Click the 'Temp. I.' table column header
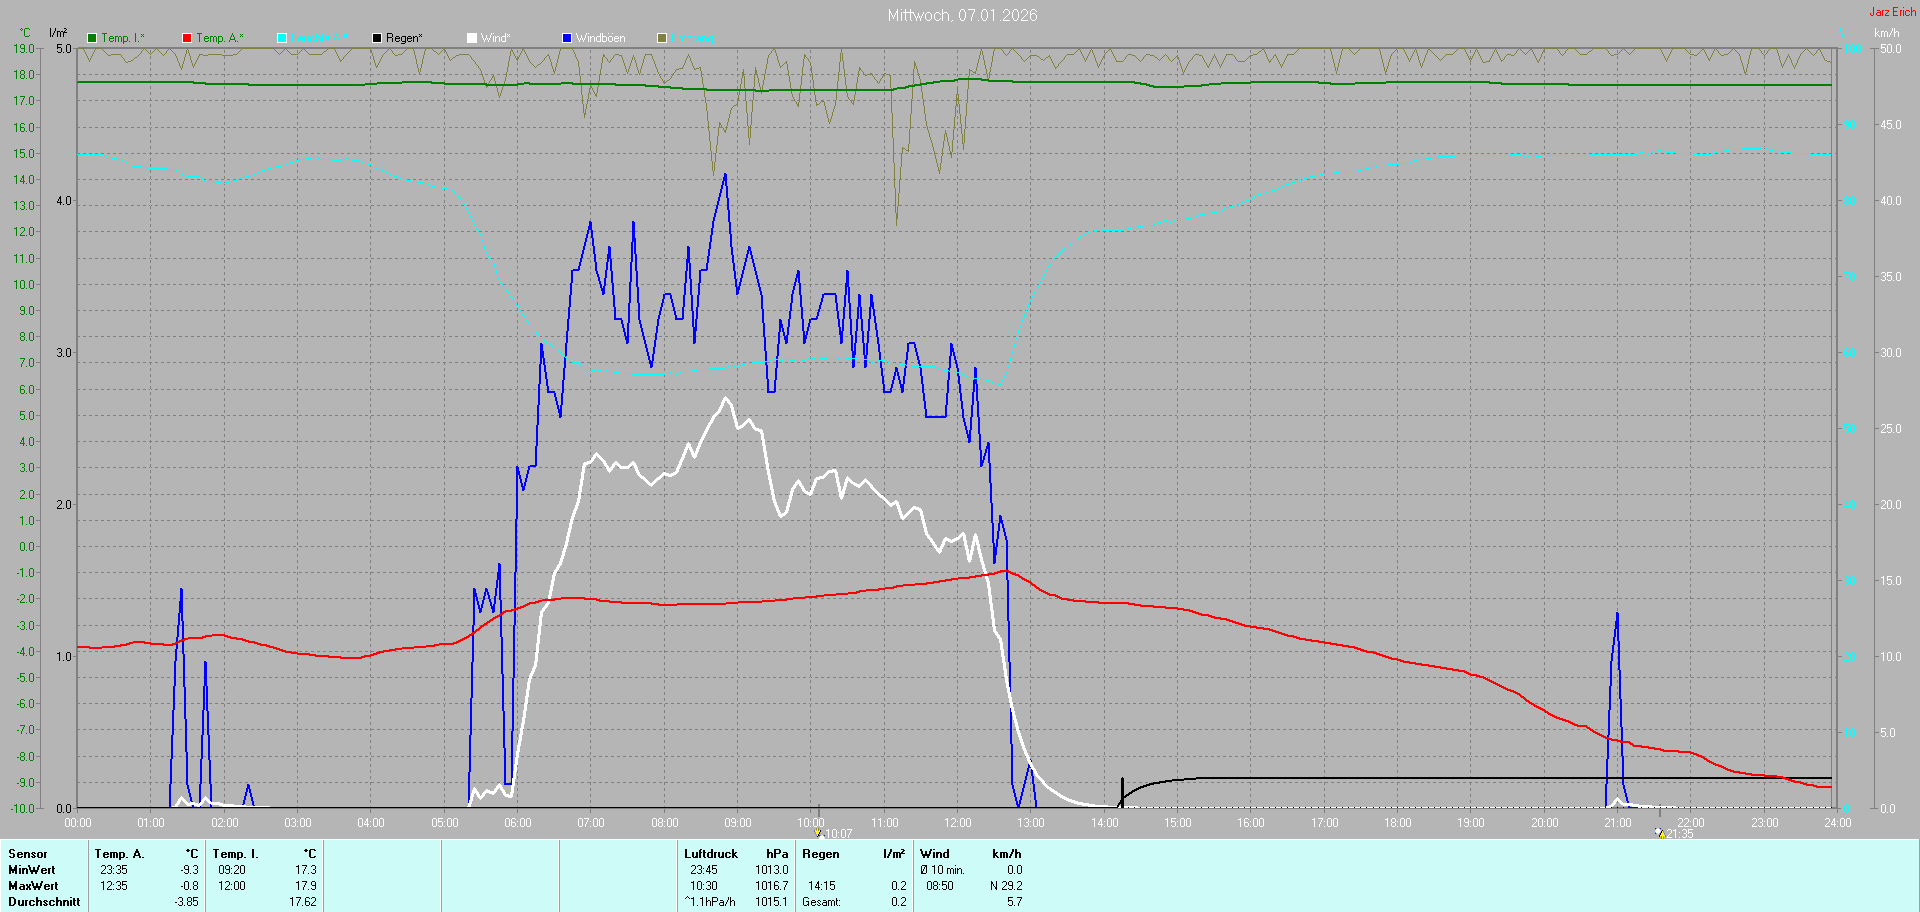The width and height of the screenshot is (1920, 912). point(236,854)
